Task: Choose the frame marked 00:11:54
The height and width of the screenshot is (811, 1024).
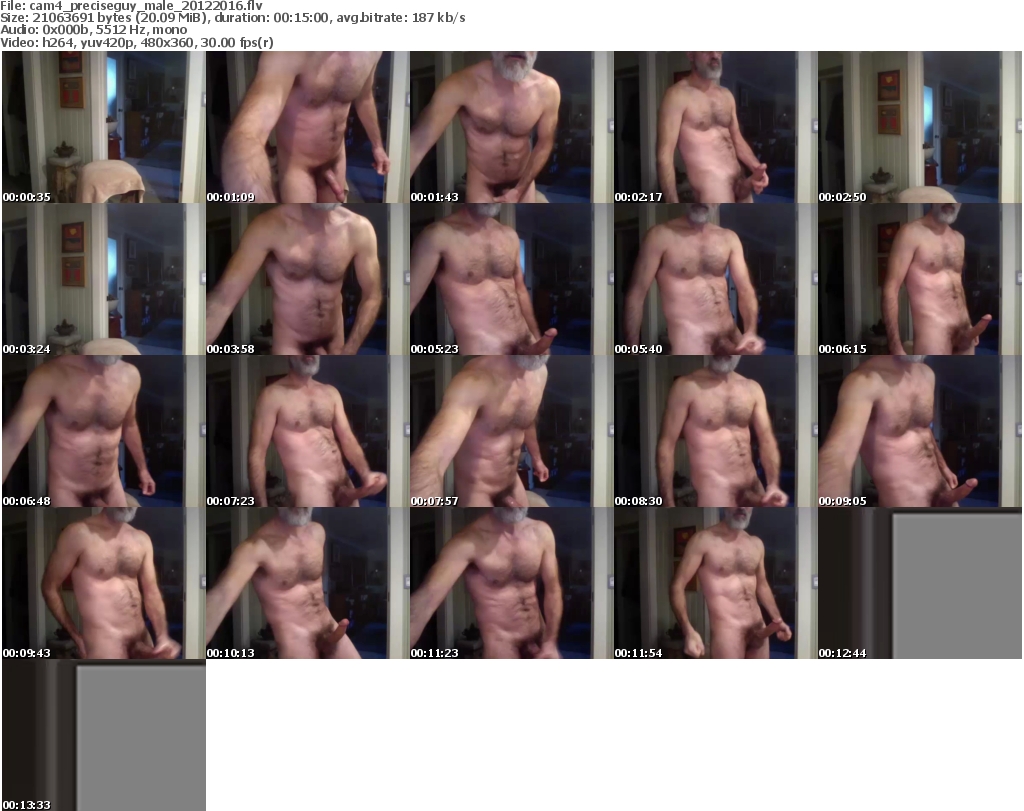Action: point(716,583)
